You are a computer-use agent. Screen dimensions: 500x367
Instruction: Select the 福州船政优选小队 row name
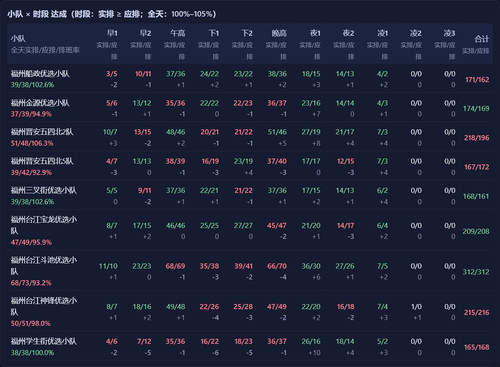tap(40, 74)
